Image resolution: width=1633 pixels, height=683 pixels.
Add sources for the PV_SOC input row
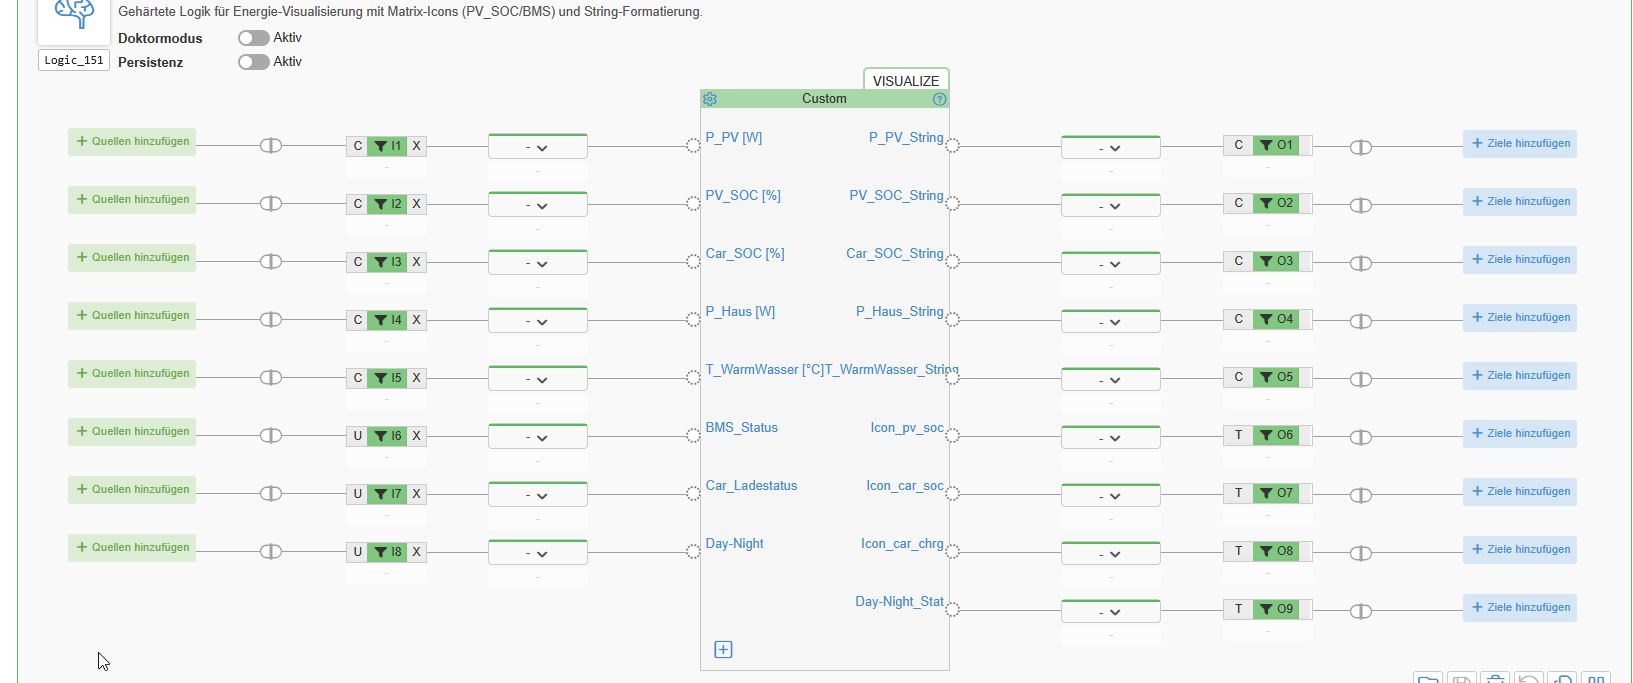(x=132, y=199)
